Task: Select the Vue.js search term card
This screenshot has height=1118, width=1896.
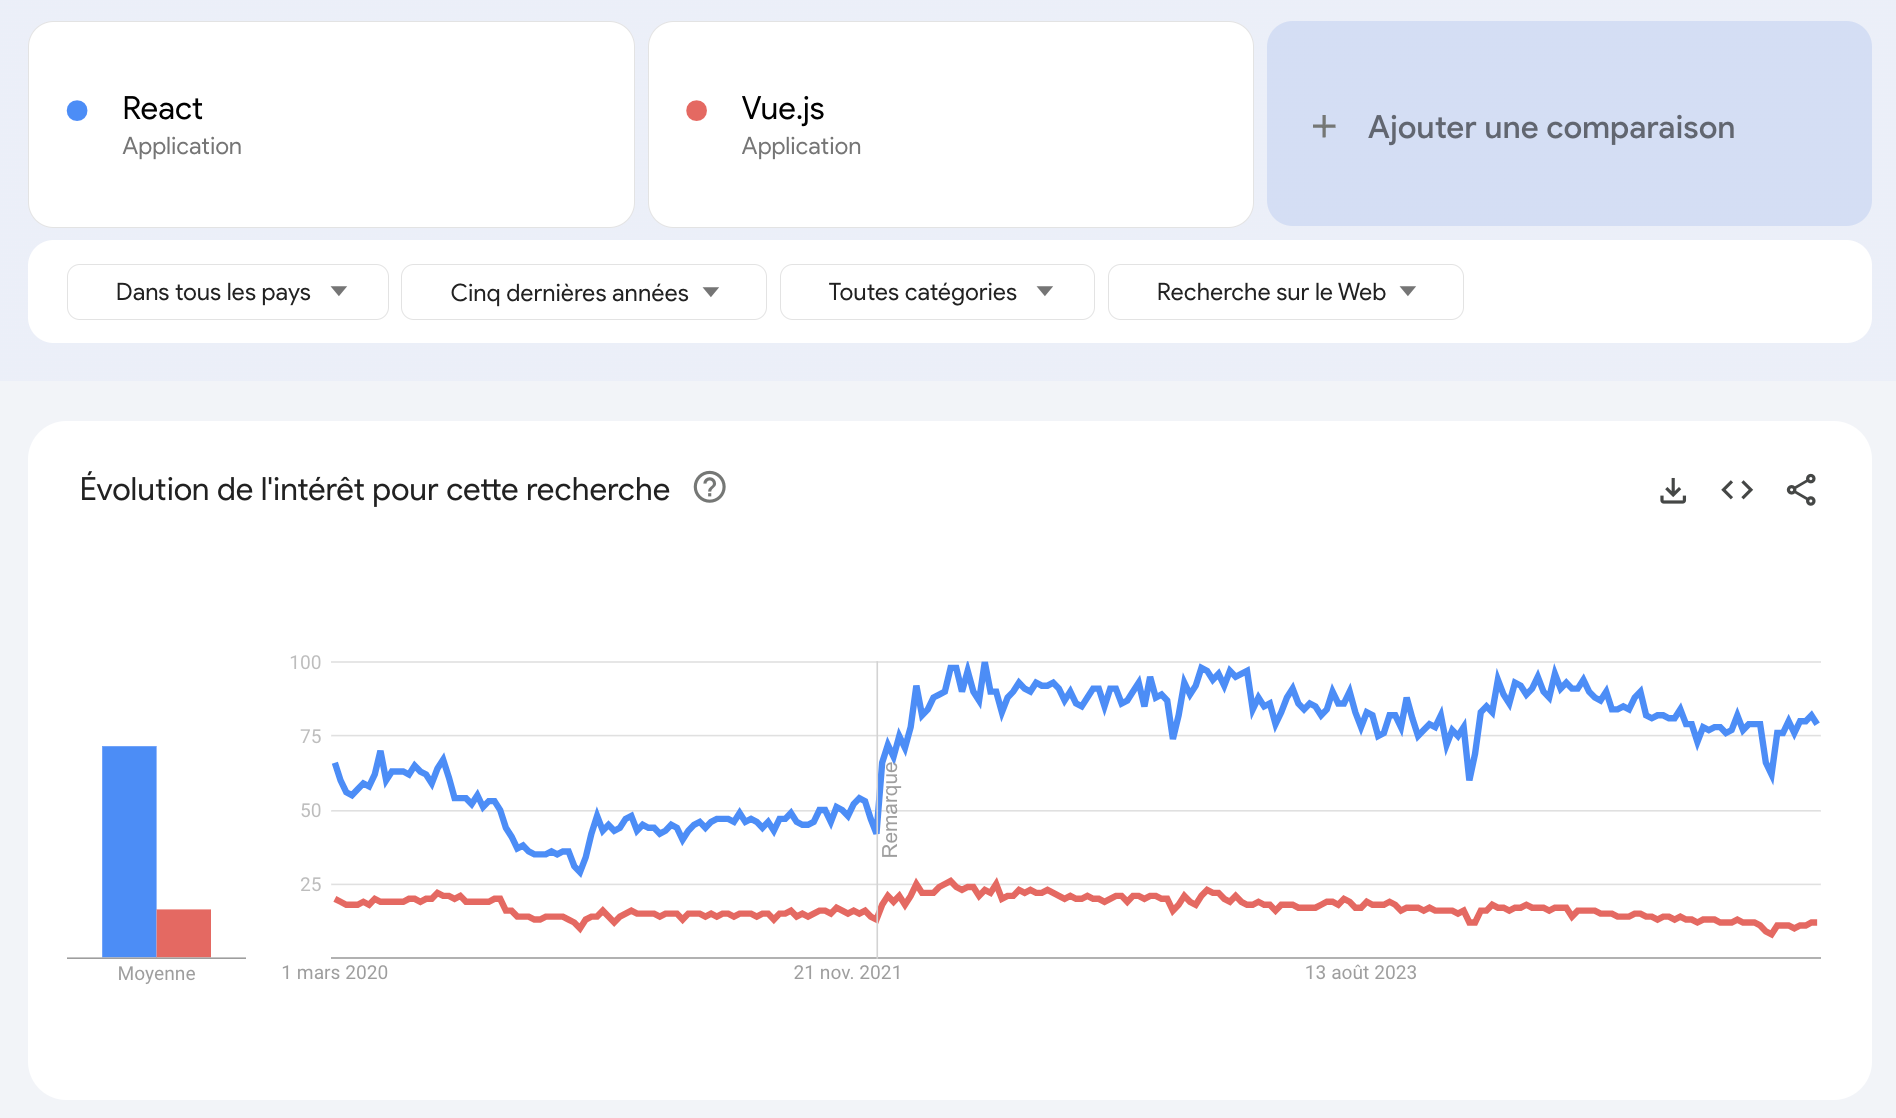Action: (x=950, y=125)
